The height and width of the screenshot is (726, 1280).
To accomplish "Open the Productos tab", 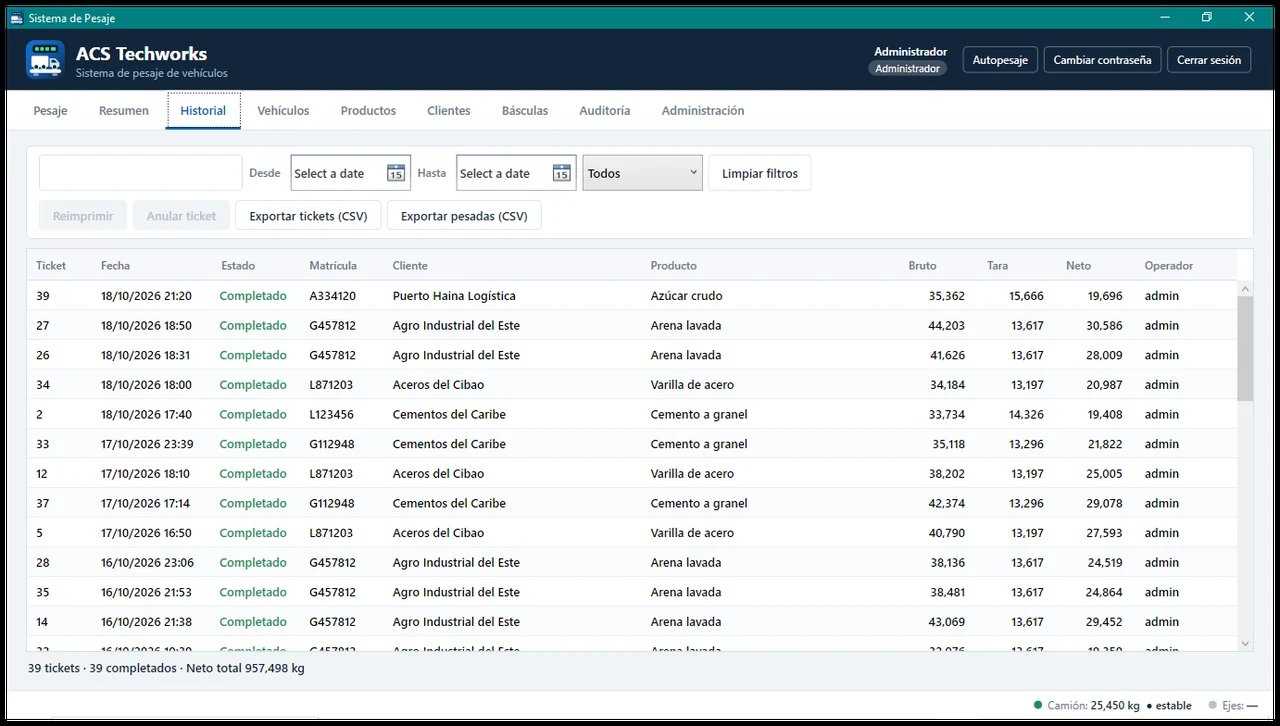I will tap(368, 110).
